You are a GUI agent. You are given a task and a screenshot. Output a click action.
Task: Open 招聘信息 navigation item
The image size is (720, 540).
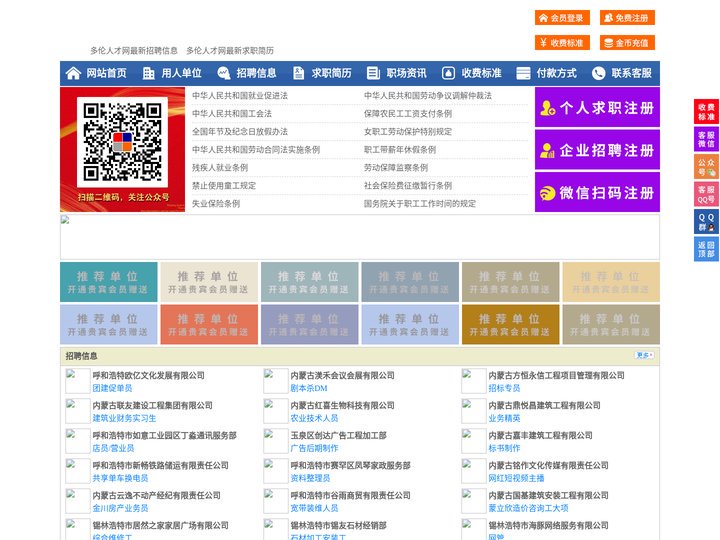click(x=256, y=73)
